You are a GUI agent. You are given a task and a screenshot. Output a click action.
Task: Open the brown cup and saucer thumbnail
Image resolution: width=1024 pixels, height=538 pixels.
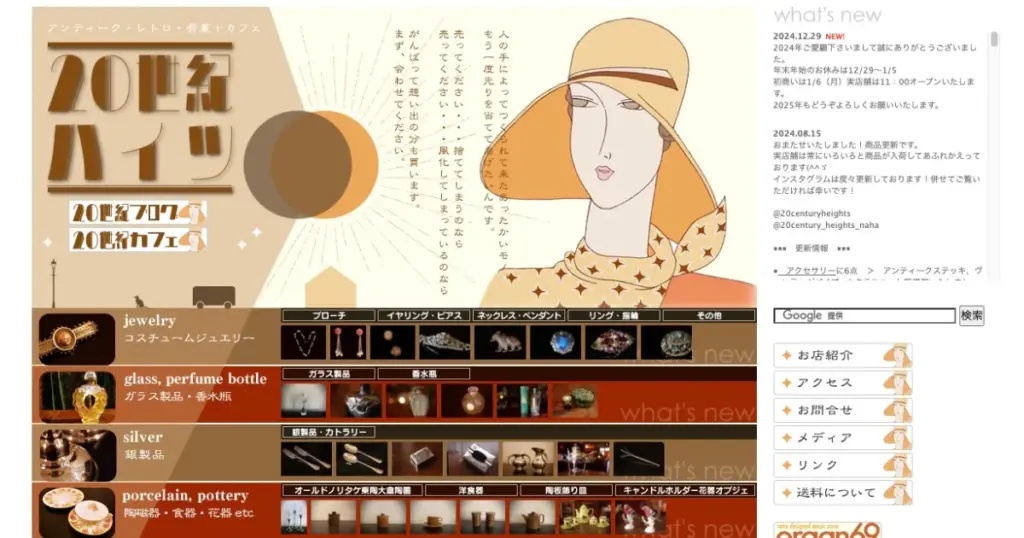434,517
